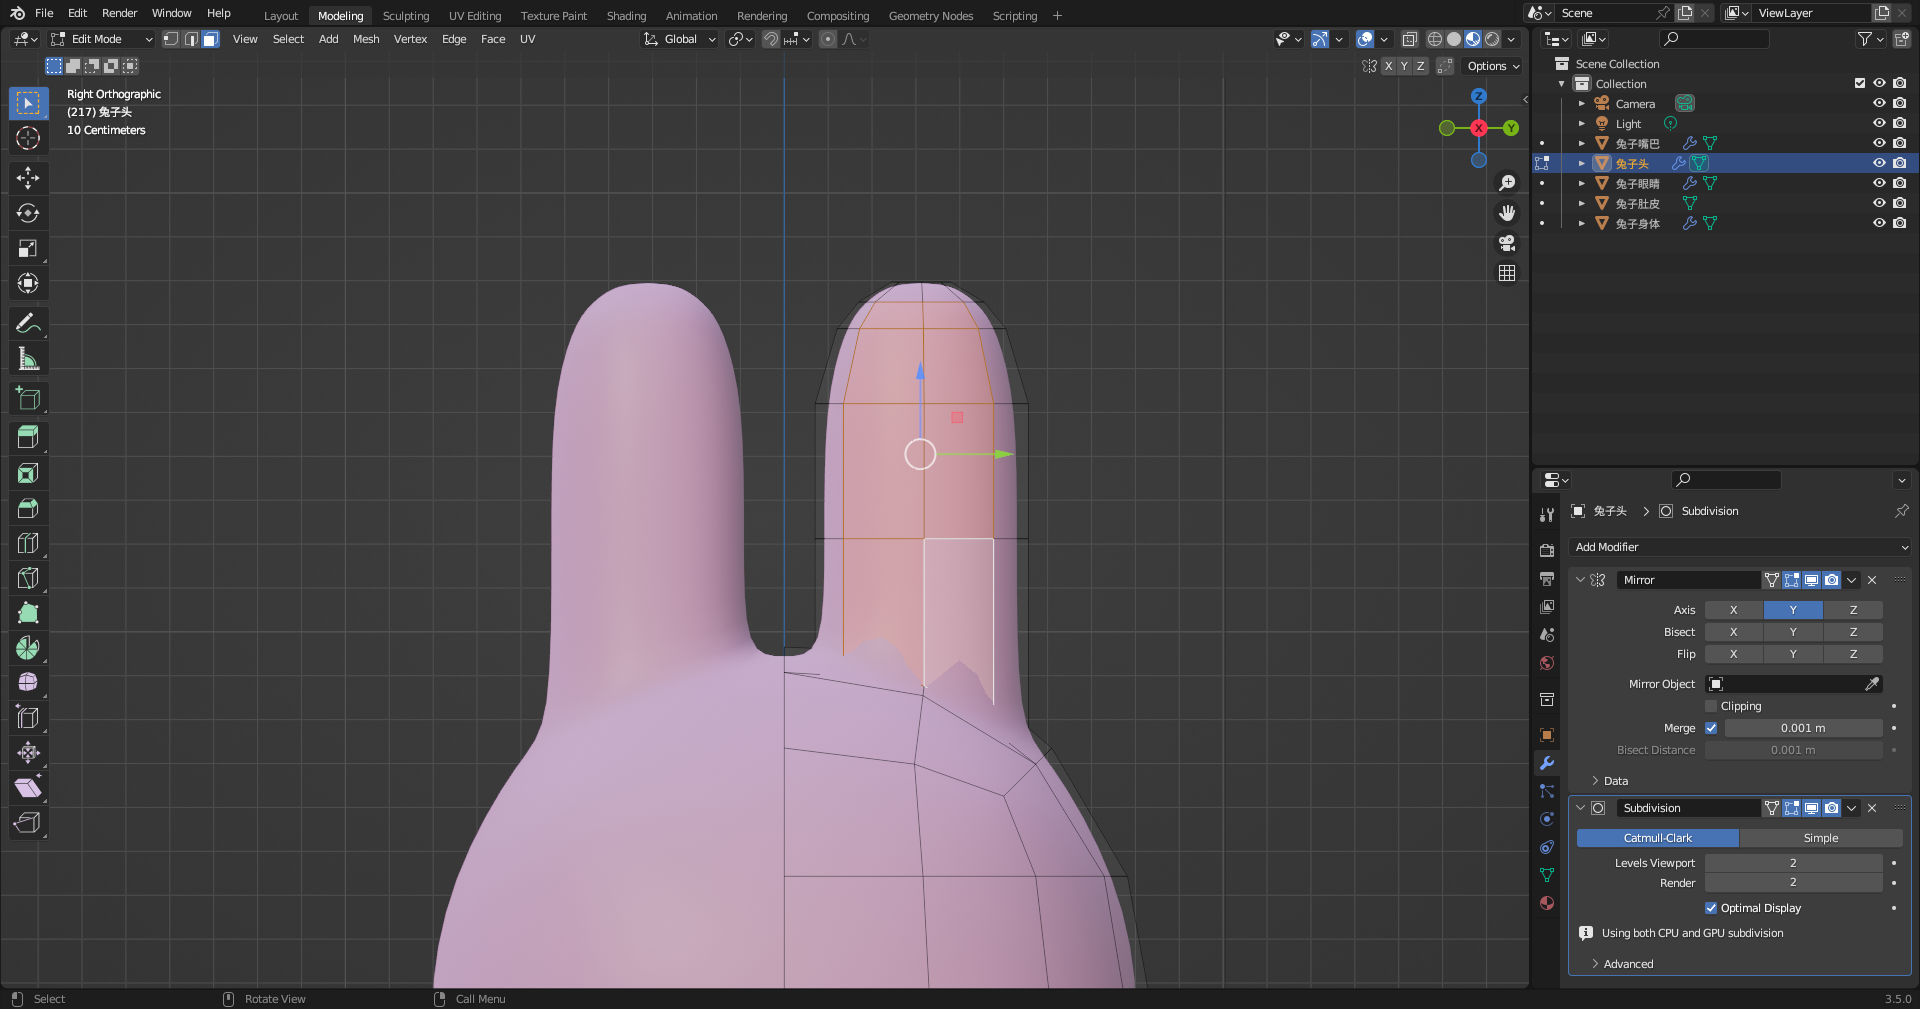Select the Extrude Region tool
1920x1009 pixels.
point(28,438)
